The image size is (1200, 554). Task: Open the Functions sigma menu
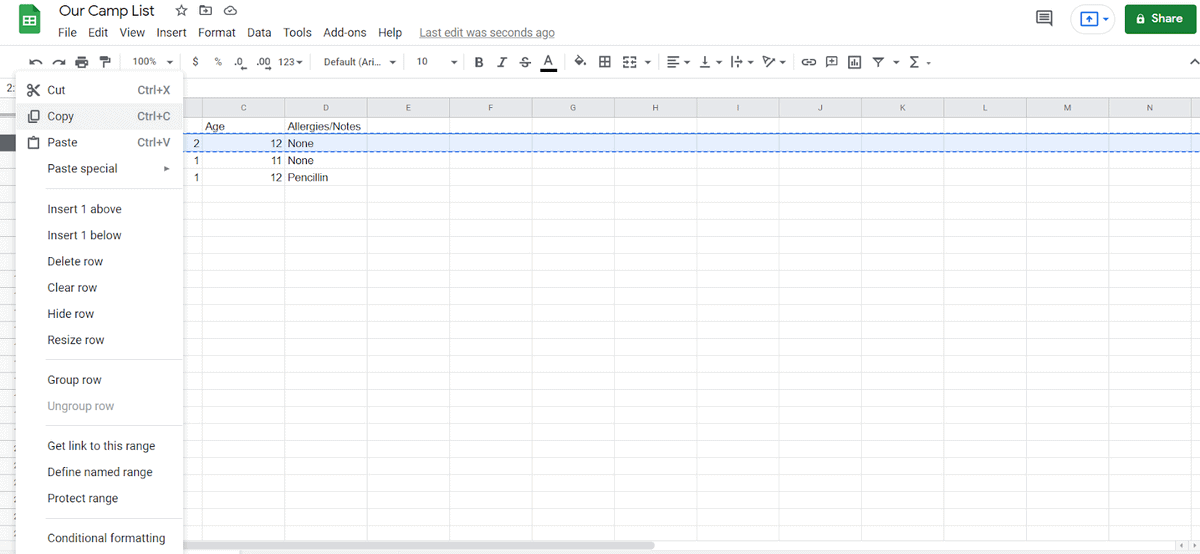coord(914,62)
